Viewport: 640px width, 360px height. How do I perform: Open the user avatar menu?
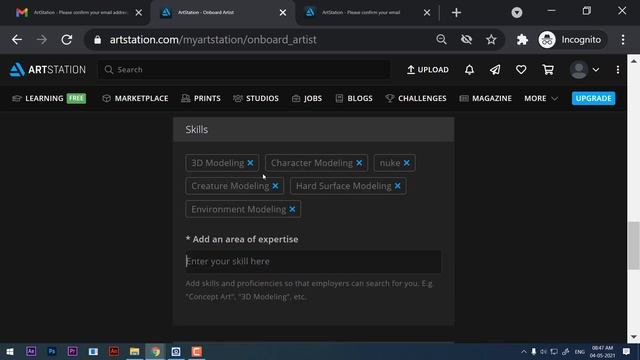[584, 70]
